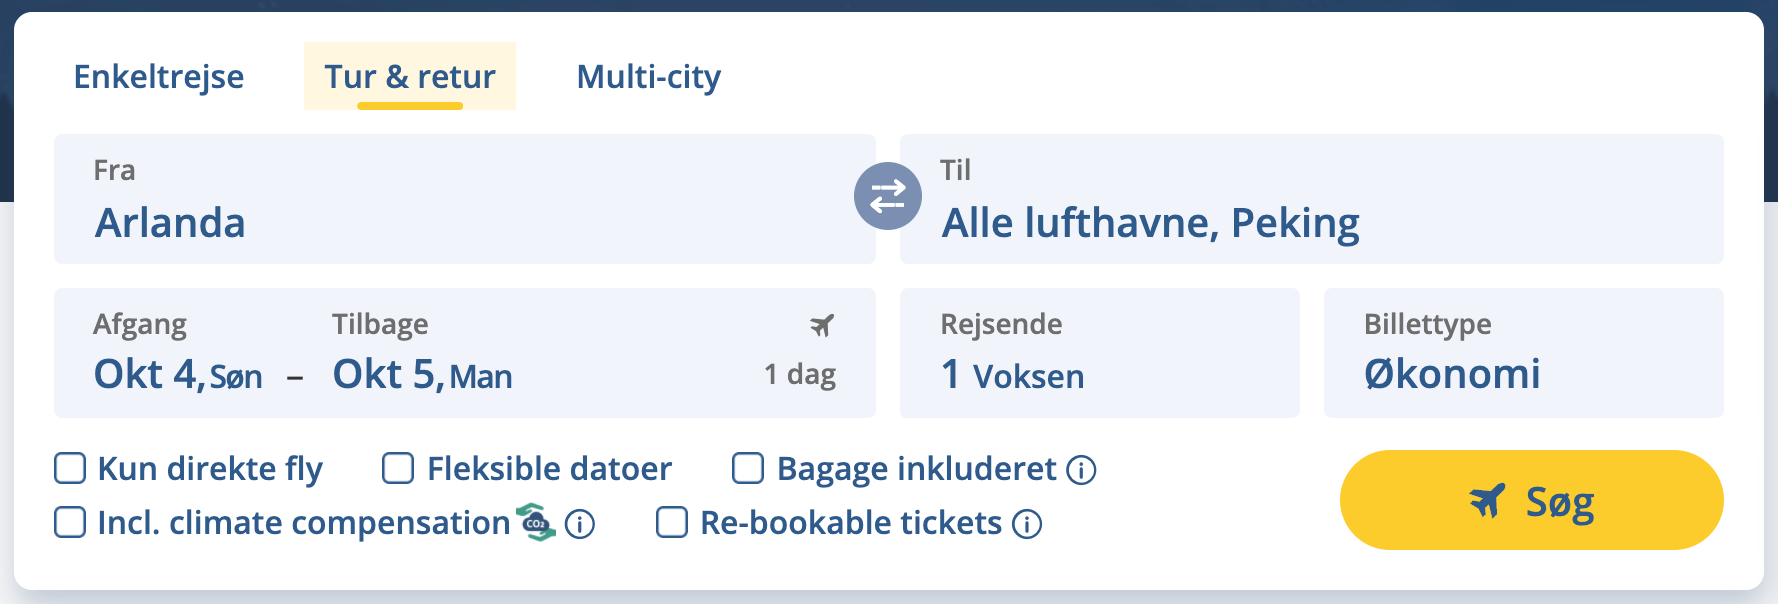Click the yellow underline beneath Tur & retur
Viewport: 1778px width, 604px height.
(x=410, y=103)
